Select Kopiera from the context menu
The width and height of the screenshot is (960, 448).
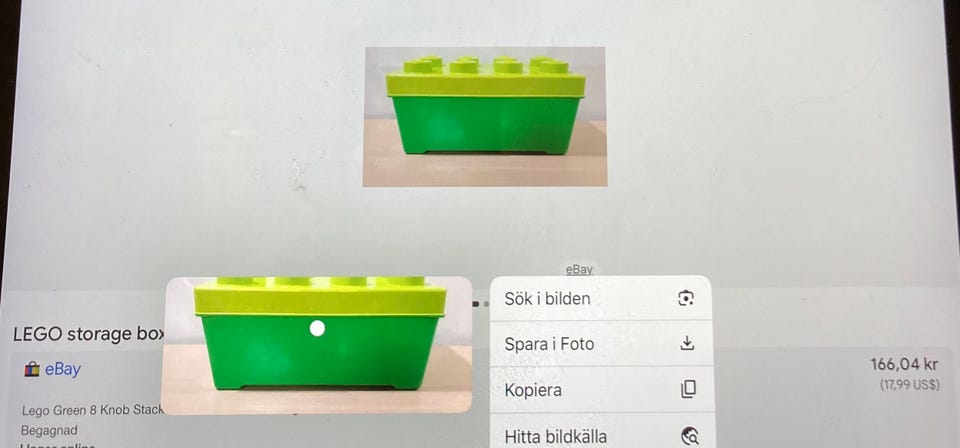602,390
